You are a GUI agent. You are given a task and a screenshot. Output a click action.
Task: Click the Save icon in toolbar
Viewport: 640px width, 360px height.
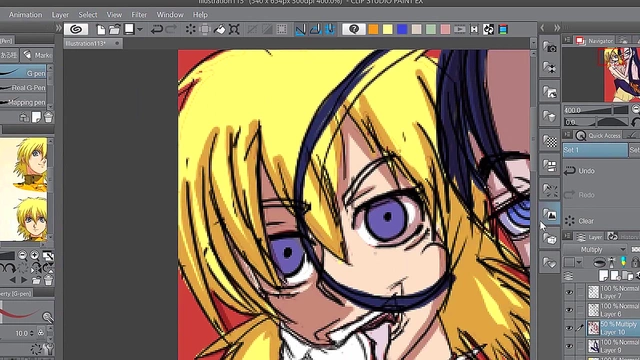tap(129, 29)
